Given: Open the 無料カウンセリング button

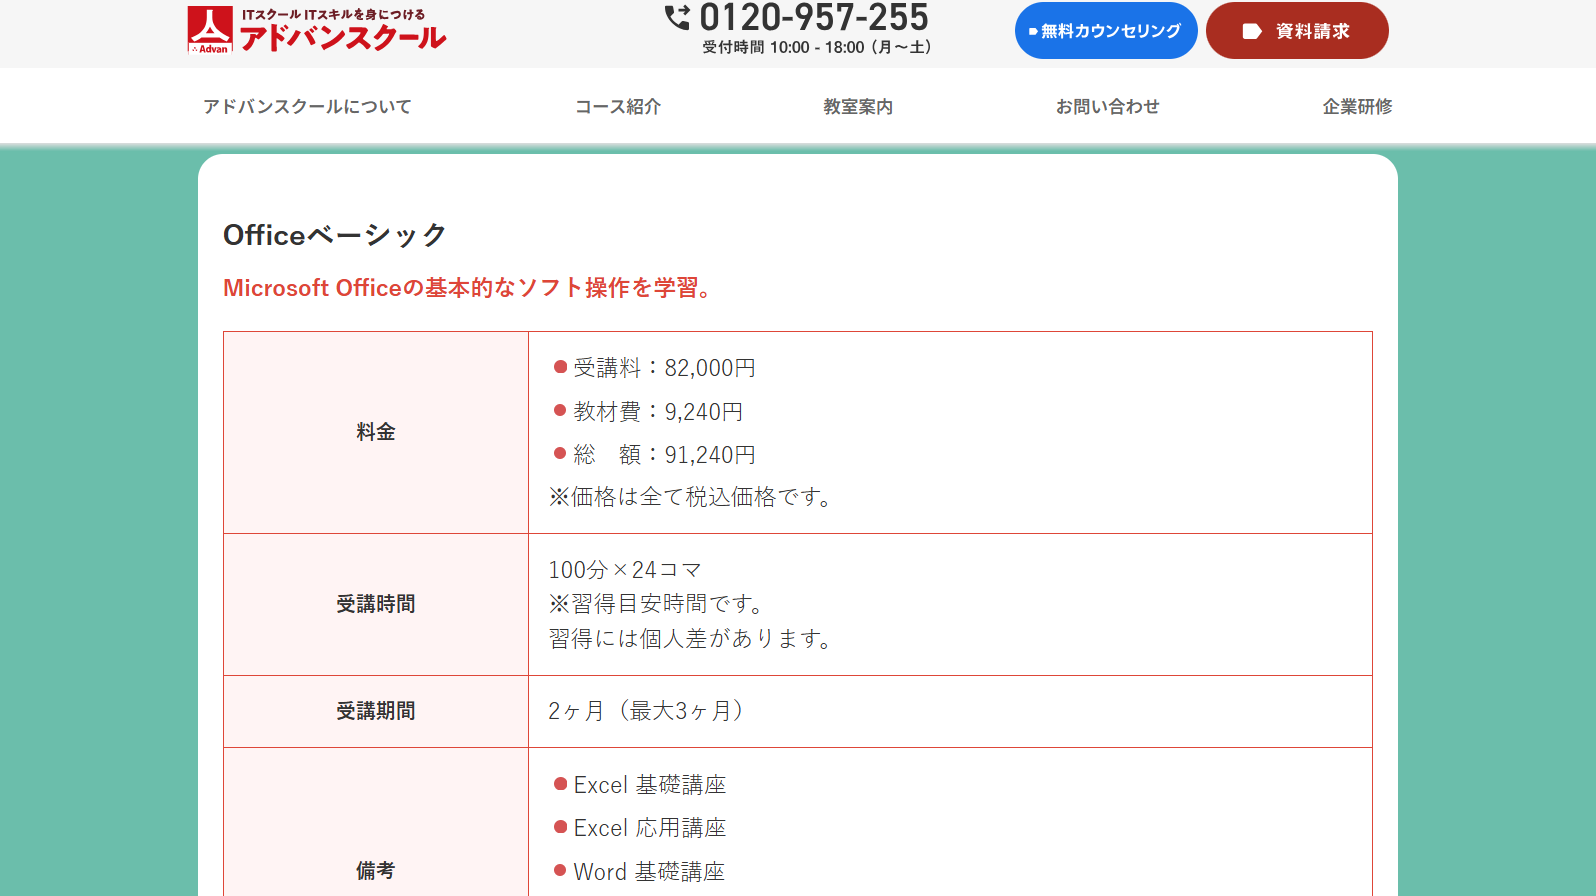Looking at the screenshot, I should pyautogui.click(x=1106, y=31).
